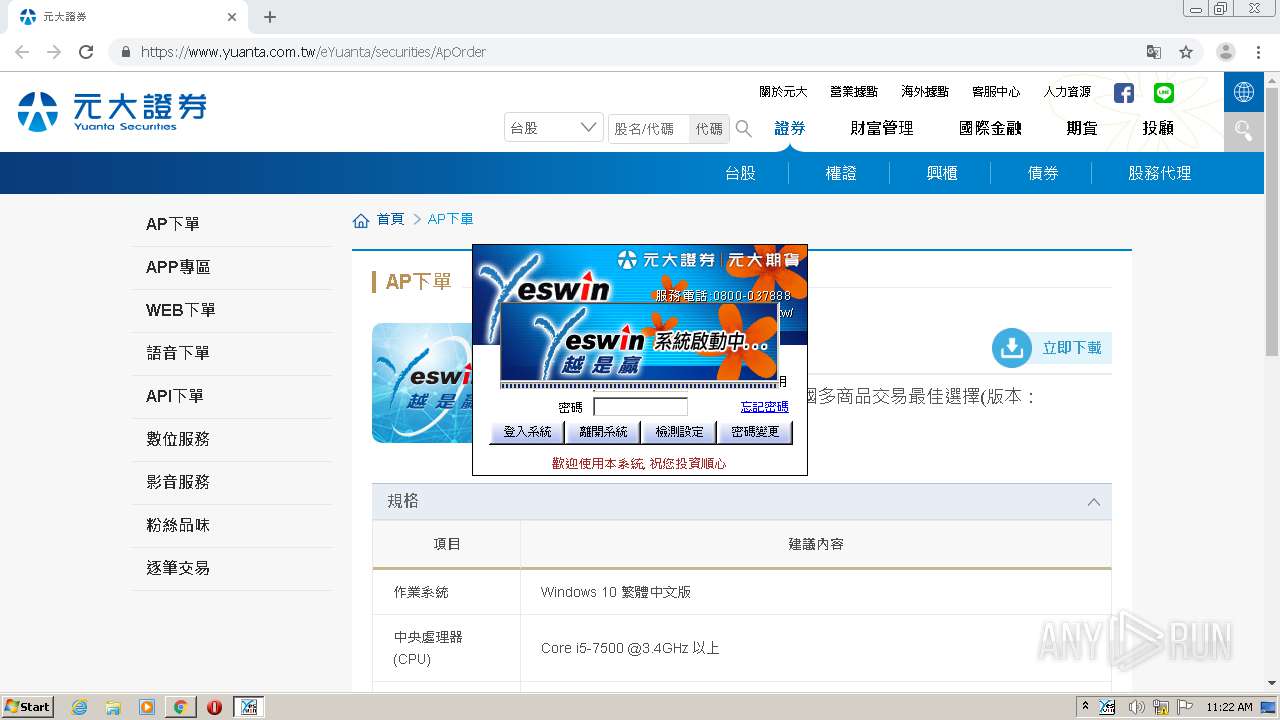Select AP下單 in the sidebar
This screenshot has height=720, width=1280.
tap(232, 224)
